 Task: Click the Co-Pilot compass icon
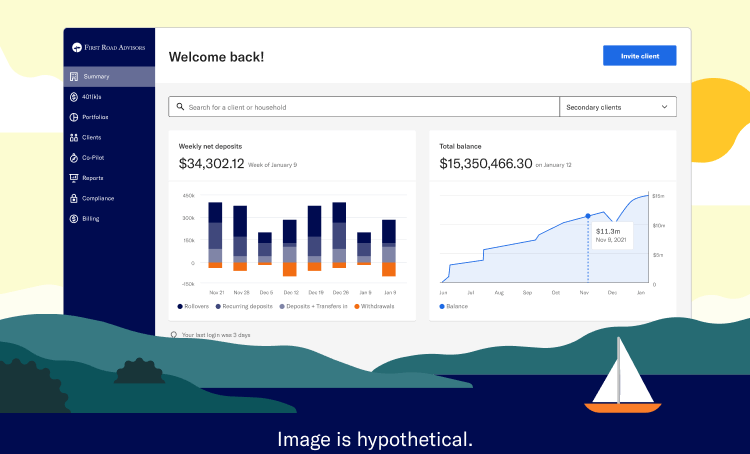pos(74,158)
